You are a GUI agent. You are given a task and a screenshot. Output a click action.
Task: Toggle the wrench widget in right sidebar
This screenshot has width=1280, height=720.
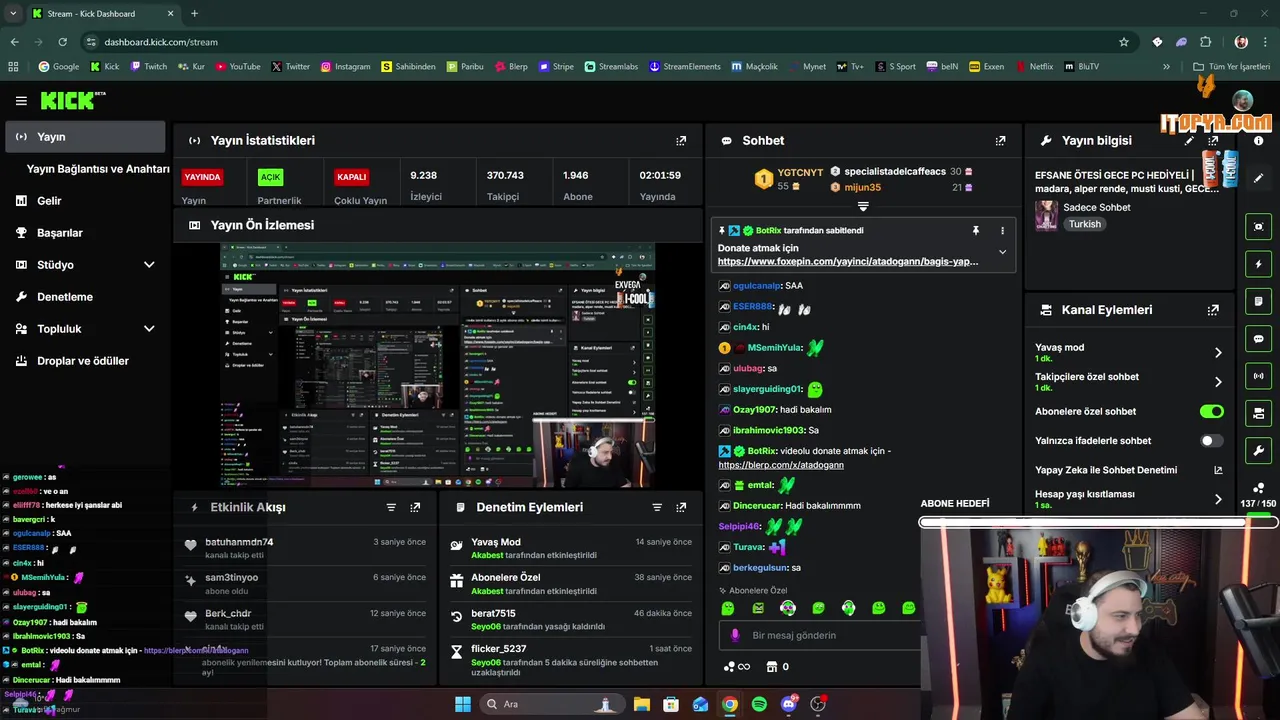click(1258, 450)
